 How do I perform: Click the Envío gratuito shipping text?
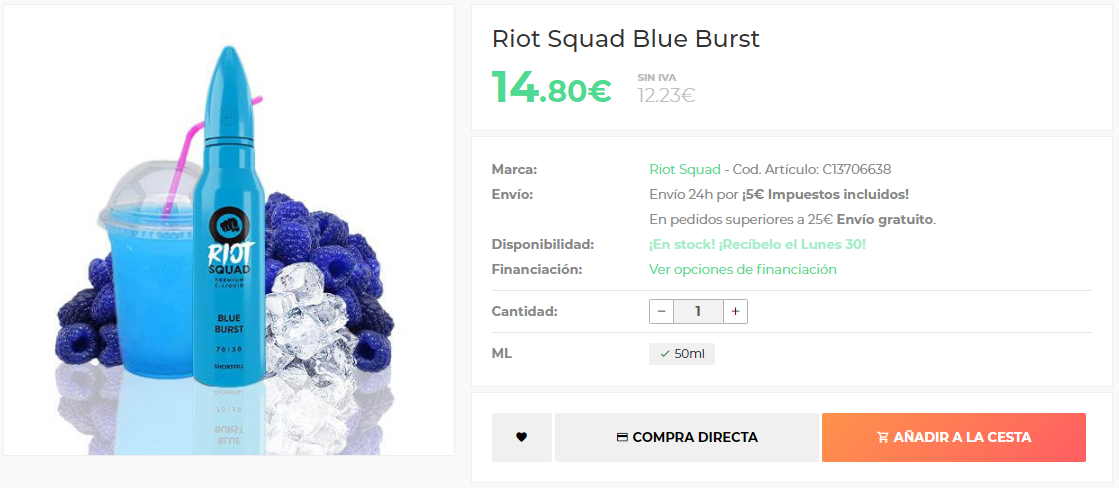pos(885,220)
